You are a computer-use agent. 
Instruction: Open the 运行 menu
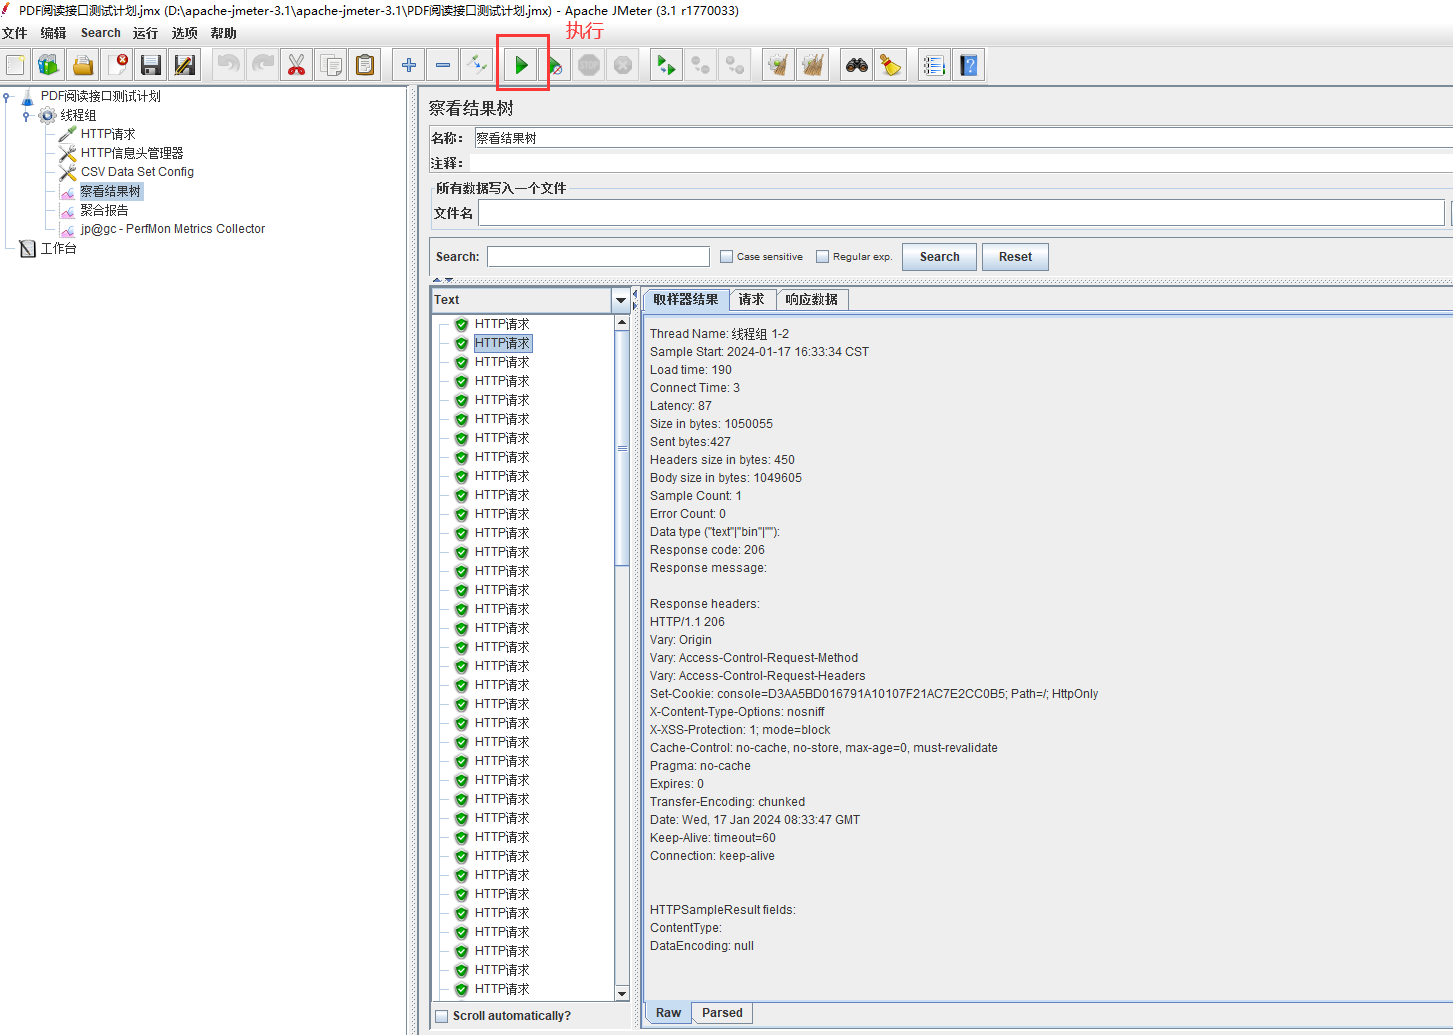click(145, 33)
